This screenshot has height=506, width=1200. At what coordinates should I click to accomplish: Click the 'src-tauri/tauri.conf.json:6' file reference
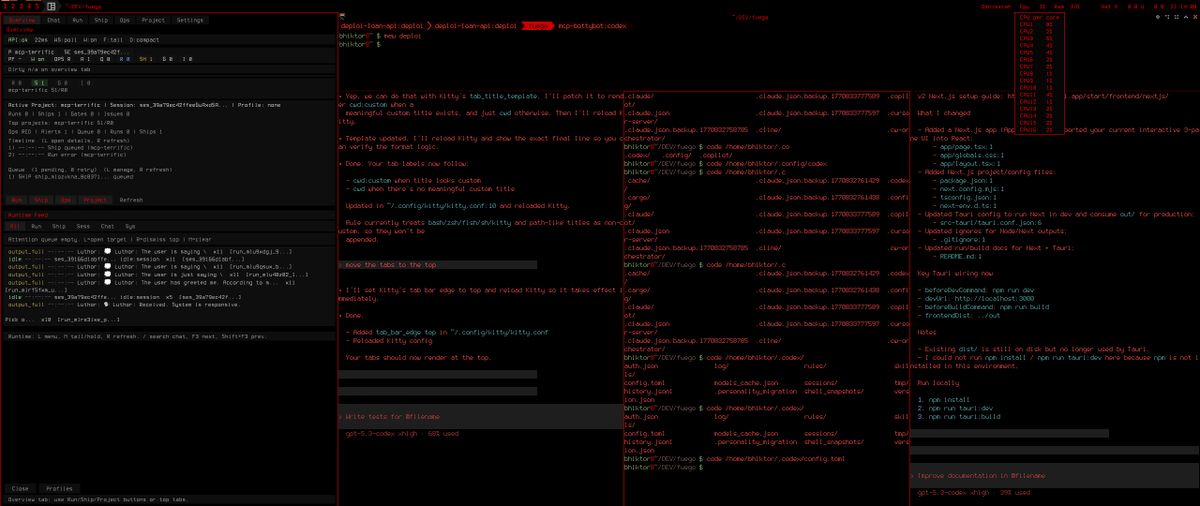click(990, 222)
